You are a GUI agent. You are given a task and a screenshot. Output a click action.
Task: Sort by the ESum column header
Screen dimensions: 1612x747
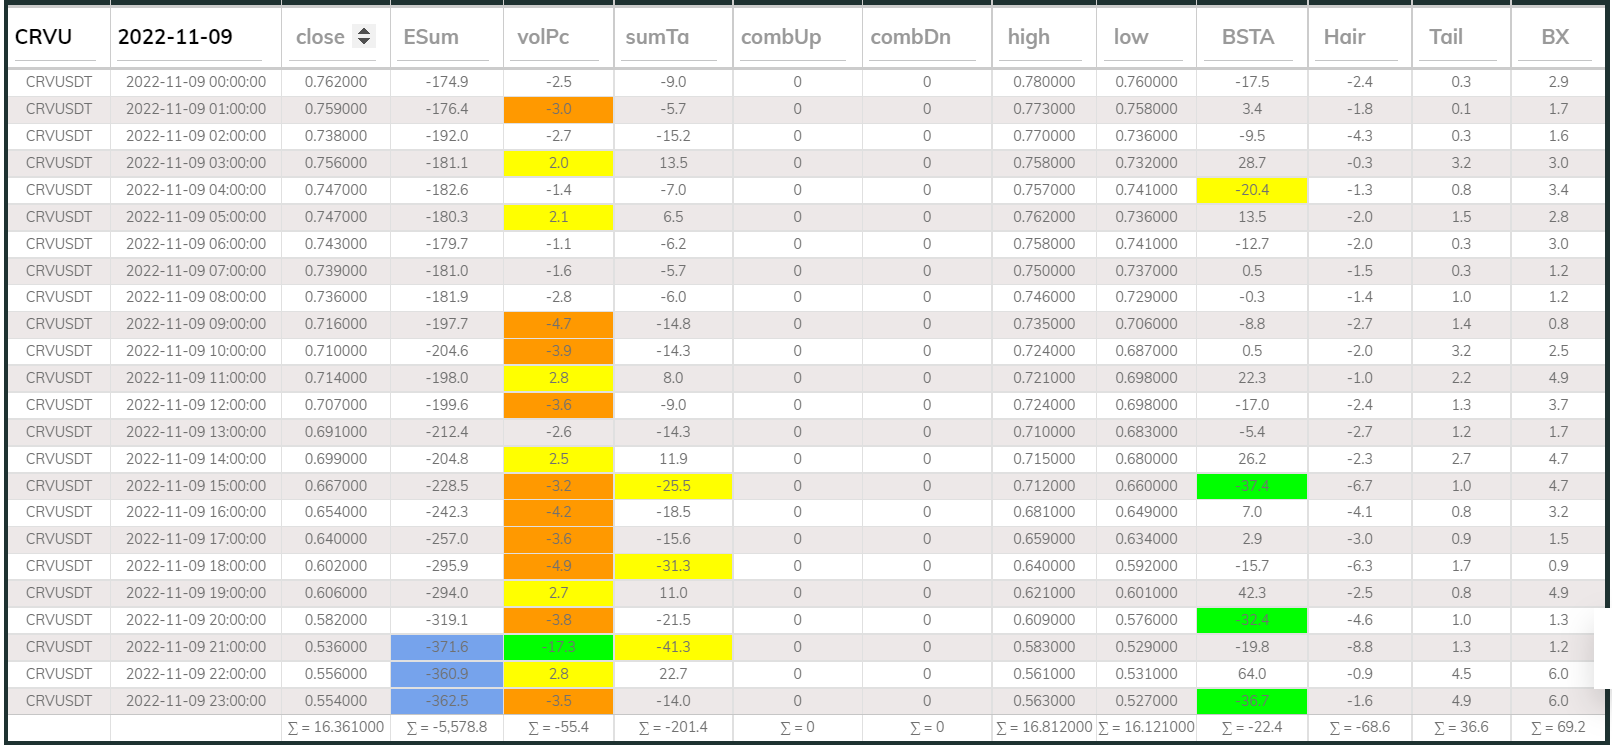pyautogui.click(x=431, y=37)
